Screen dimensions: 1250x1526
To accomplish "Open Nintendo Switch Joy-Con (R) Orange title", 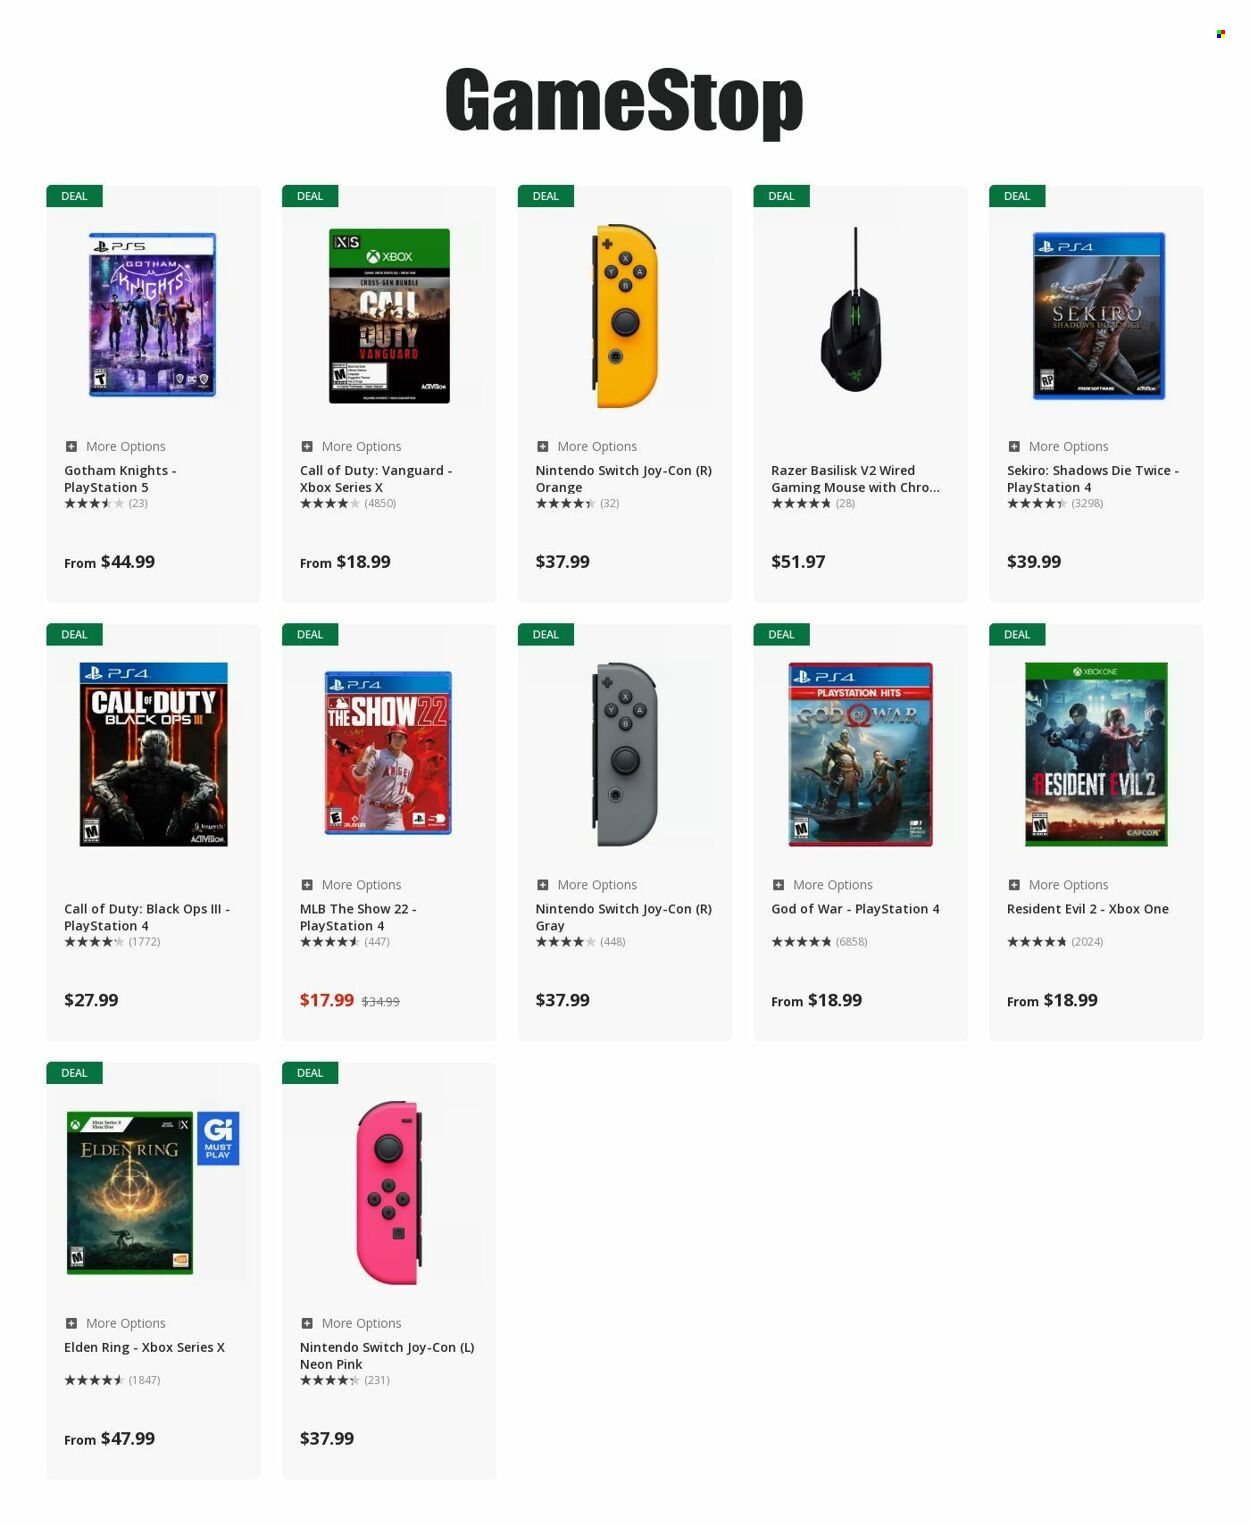I will [623, 479].
